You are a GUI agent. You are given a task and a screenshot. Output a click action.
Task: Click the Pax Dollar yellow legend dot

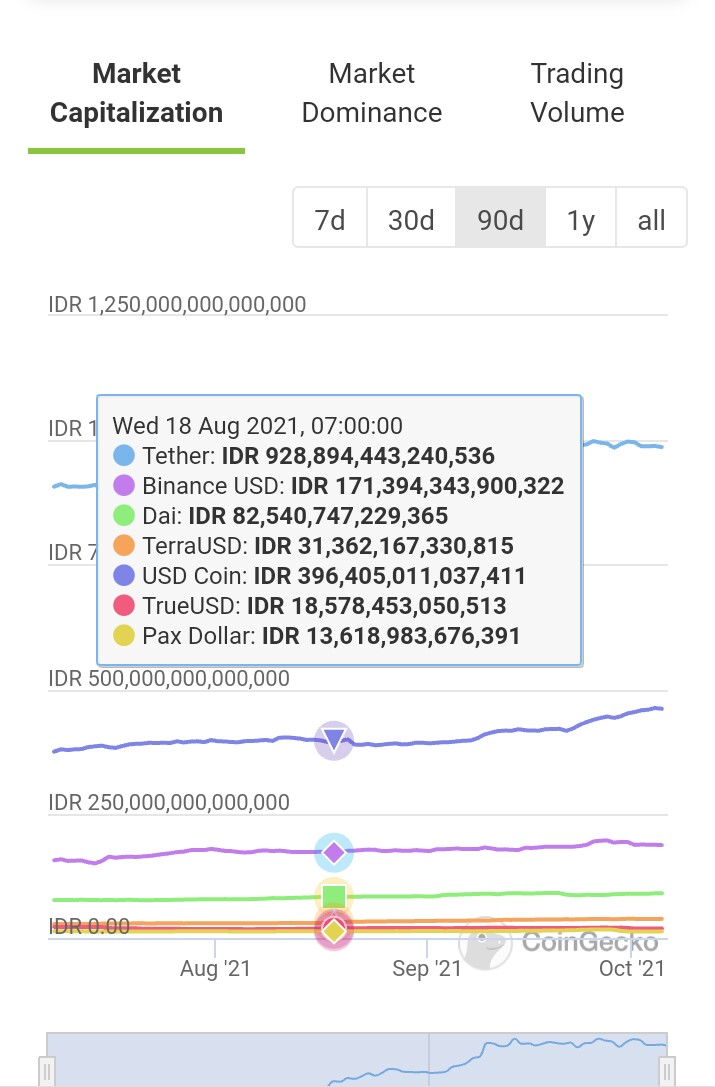click(123, 635)
